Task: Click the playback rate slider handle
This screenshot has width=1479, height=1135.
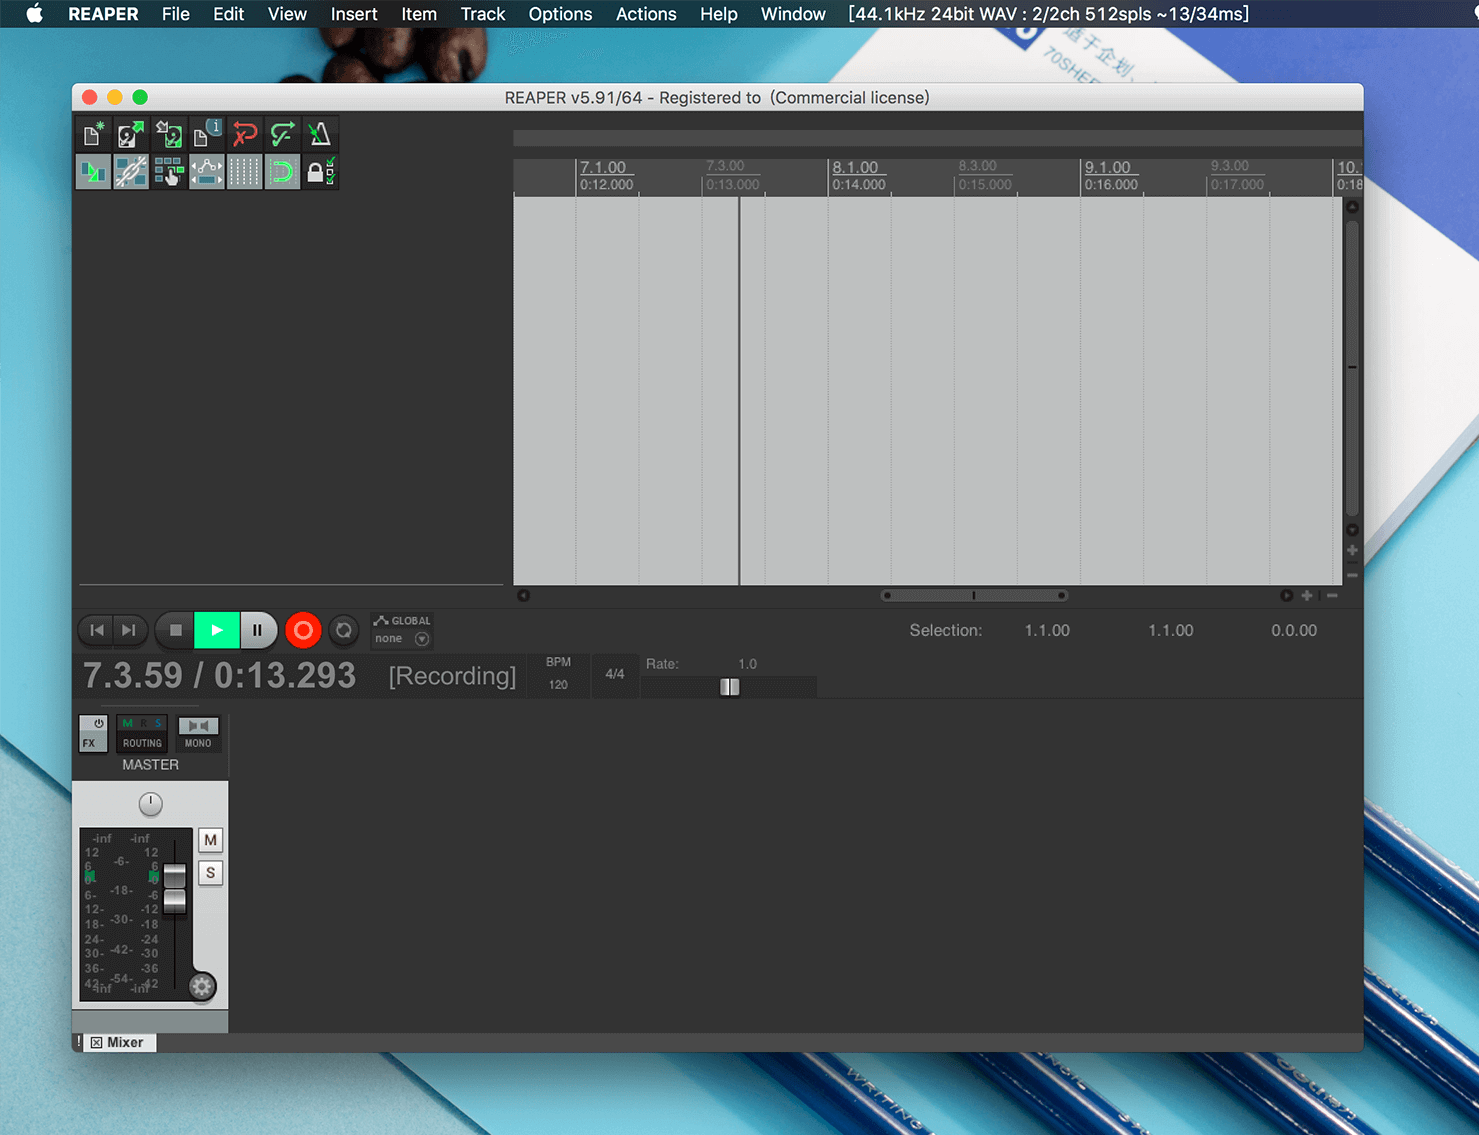Action: [730, 687]
